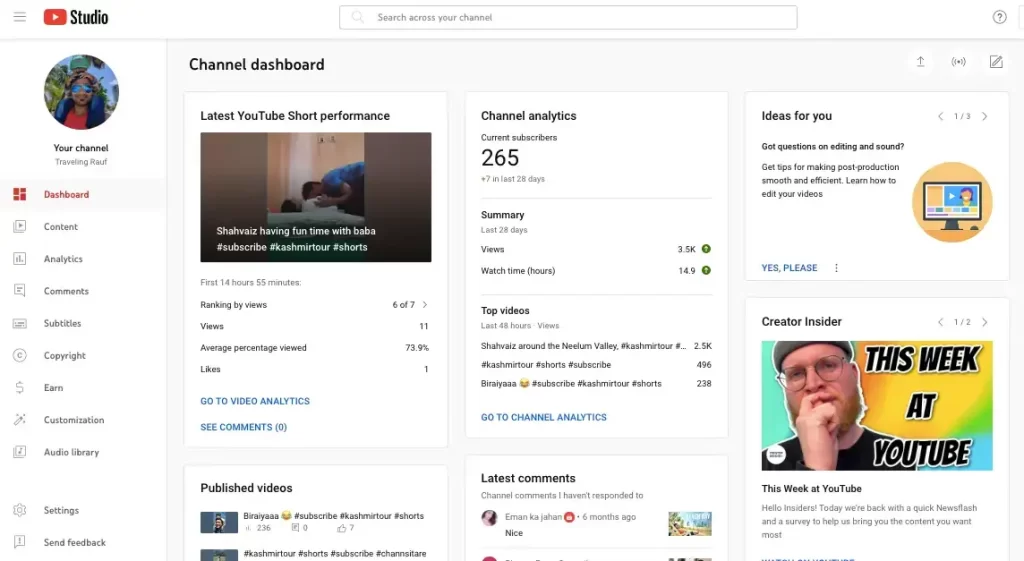1024x561 pixels.
Task: Click the video thumbnail beside Nice comment
Action: (x=690, y=524)
